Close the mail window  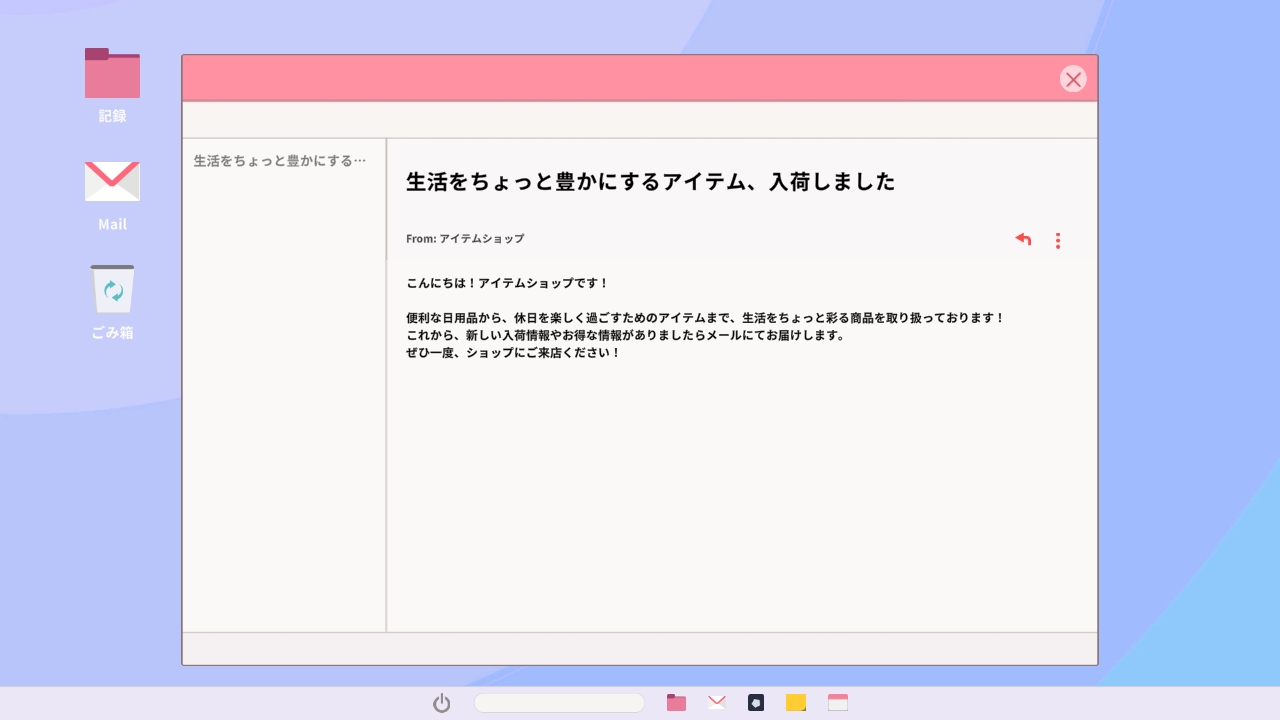(1073, 79)
